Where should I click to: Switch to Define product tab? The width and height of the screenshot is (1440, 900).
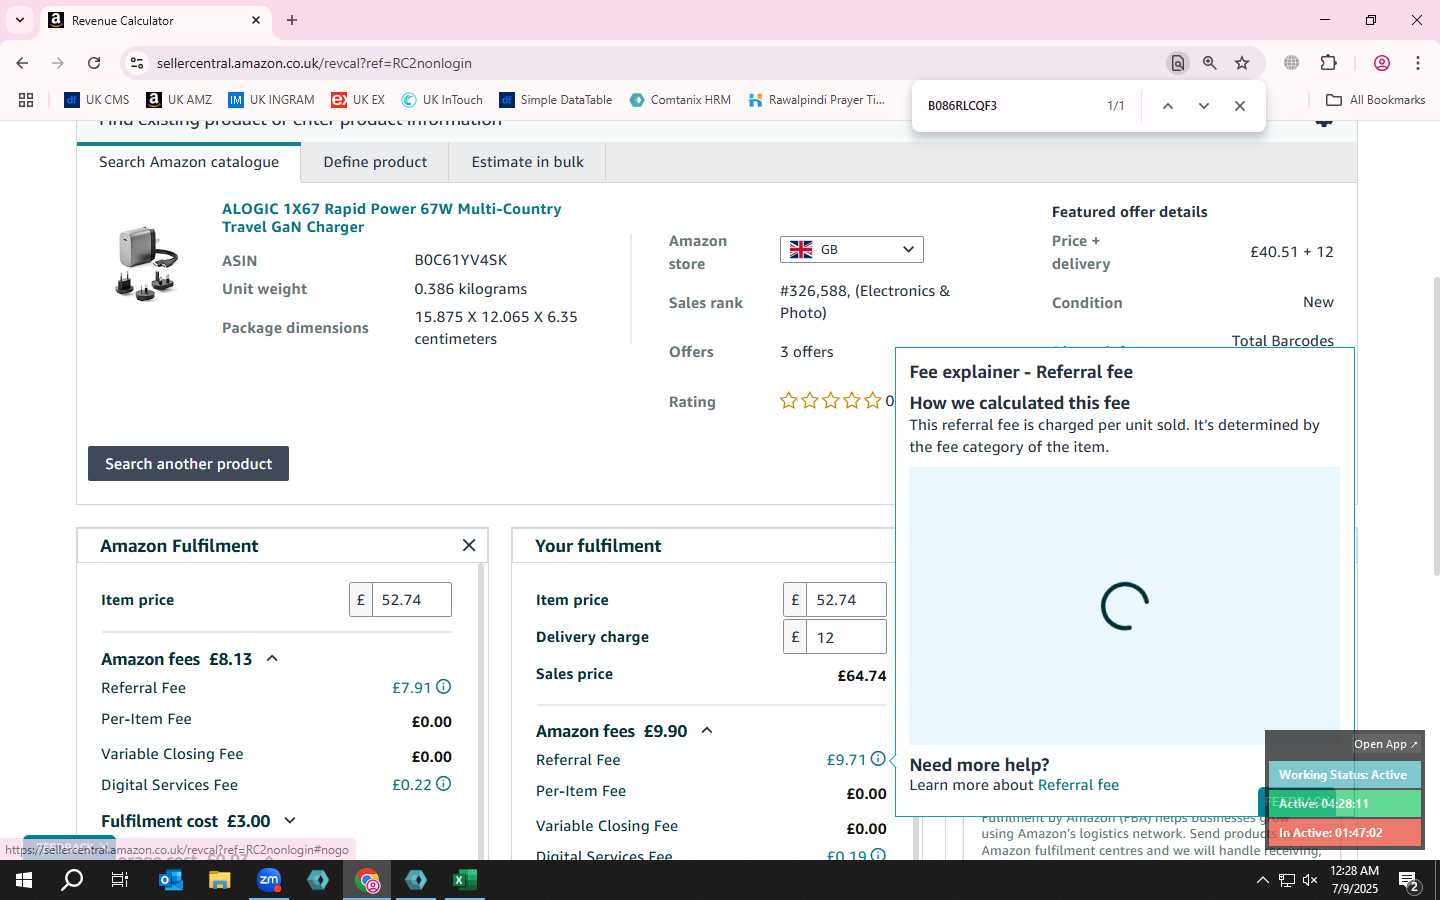(x=375, y=162)
